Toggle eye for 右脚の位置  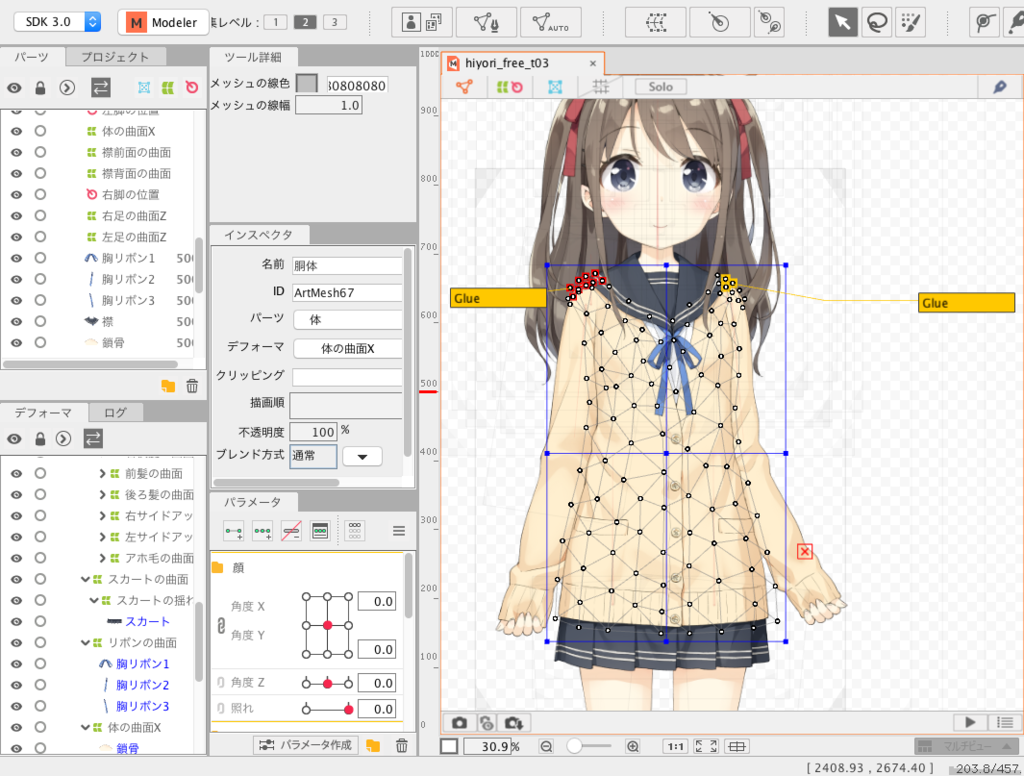tap(16, 195)
